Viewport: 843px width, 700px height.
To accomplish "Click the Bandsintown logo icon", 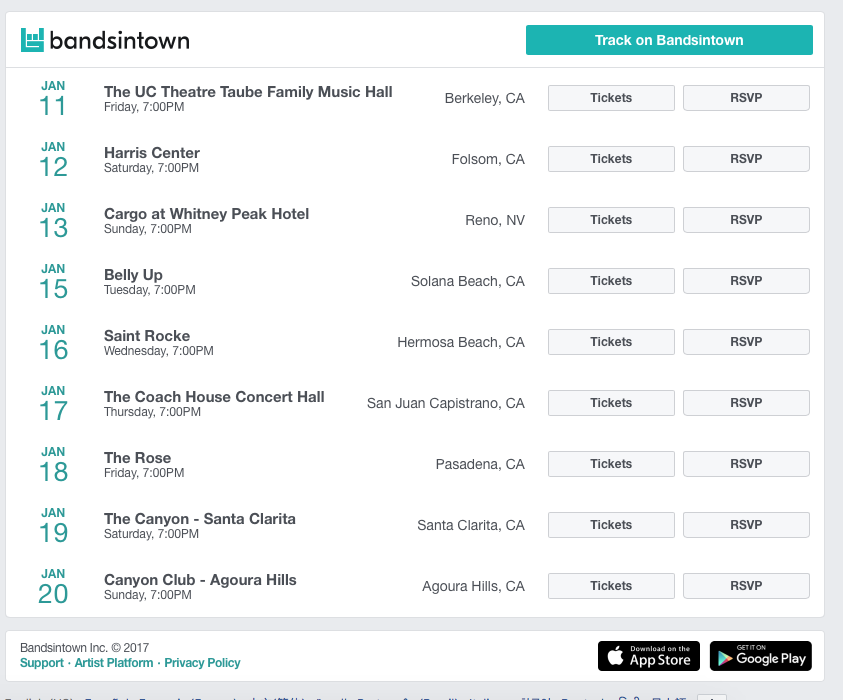I will [33, 40].
